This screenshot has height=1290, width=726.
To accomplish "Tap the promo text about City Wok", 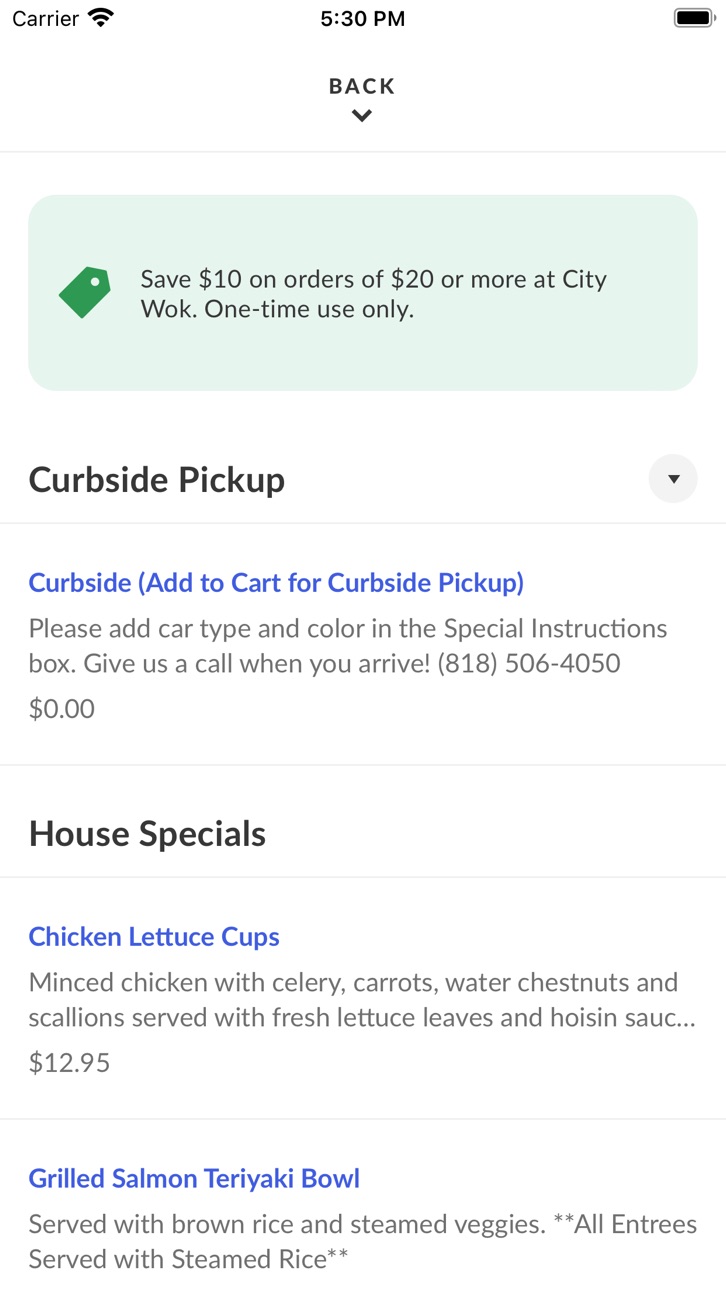I will (374, 294).
